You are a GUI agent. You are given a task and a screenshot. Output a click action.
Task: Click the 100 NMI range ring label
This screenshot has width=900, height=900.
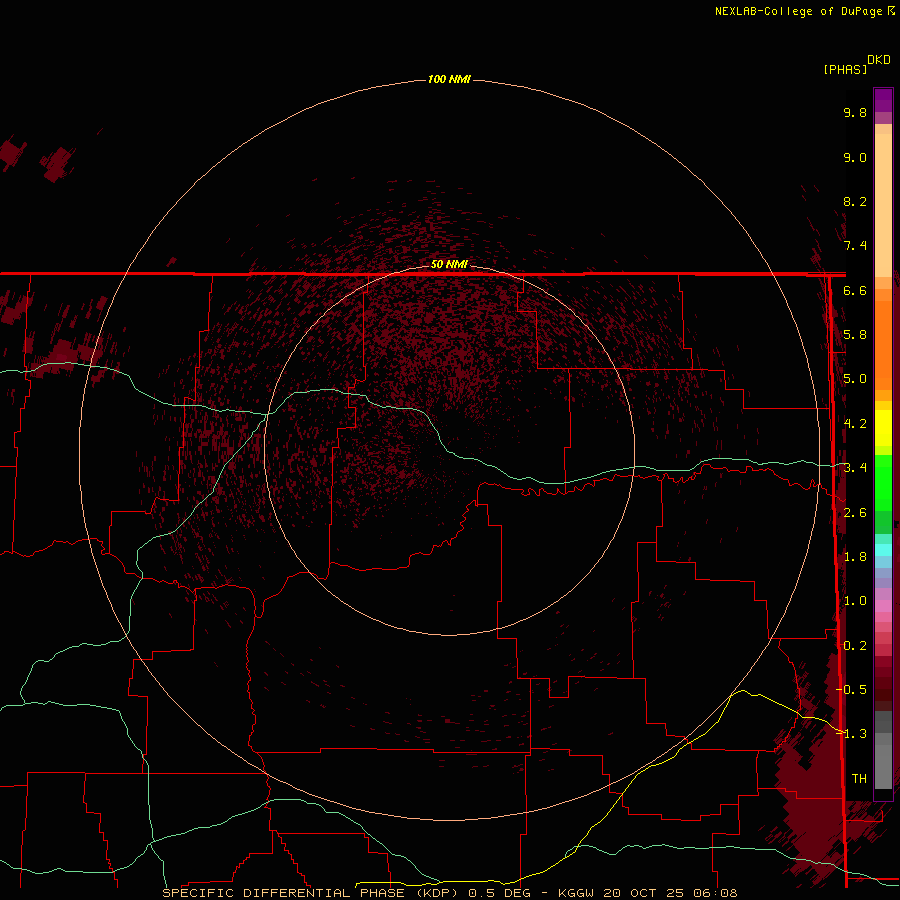click(449, 79)
